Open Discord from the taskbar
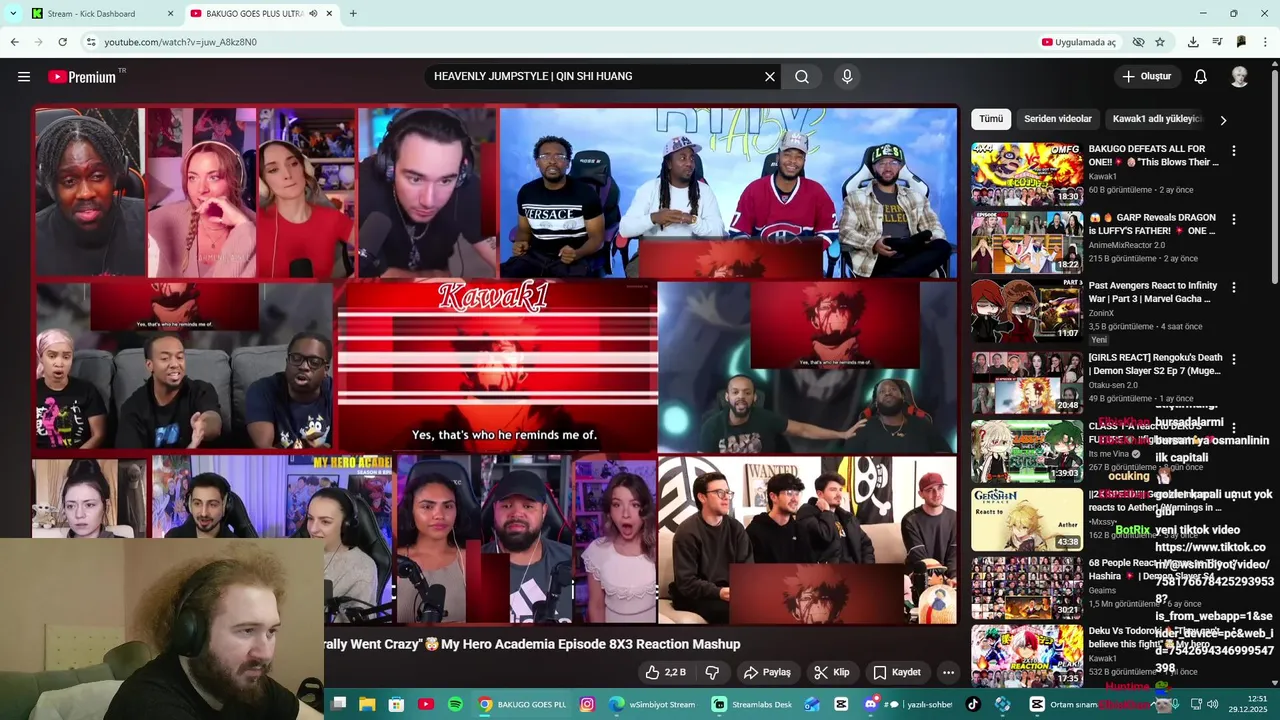This screenshot has width=1280, height=720. click(870, 704)
